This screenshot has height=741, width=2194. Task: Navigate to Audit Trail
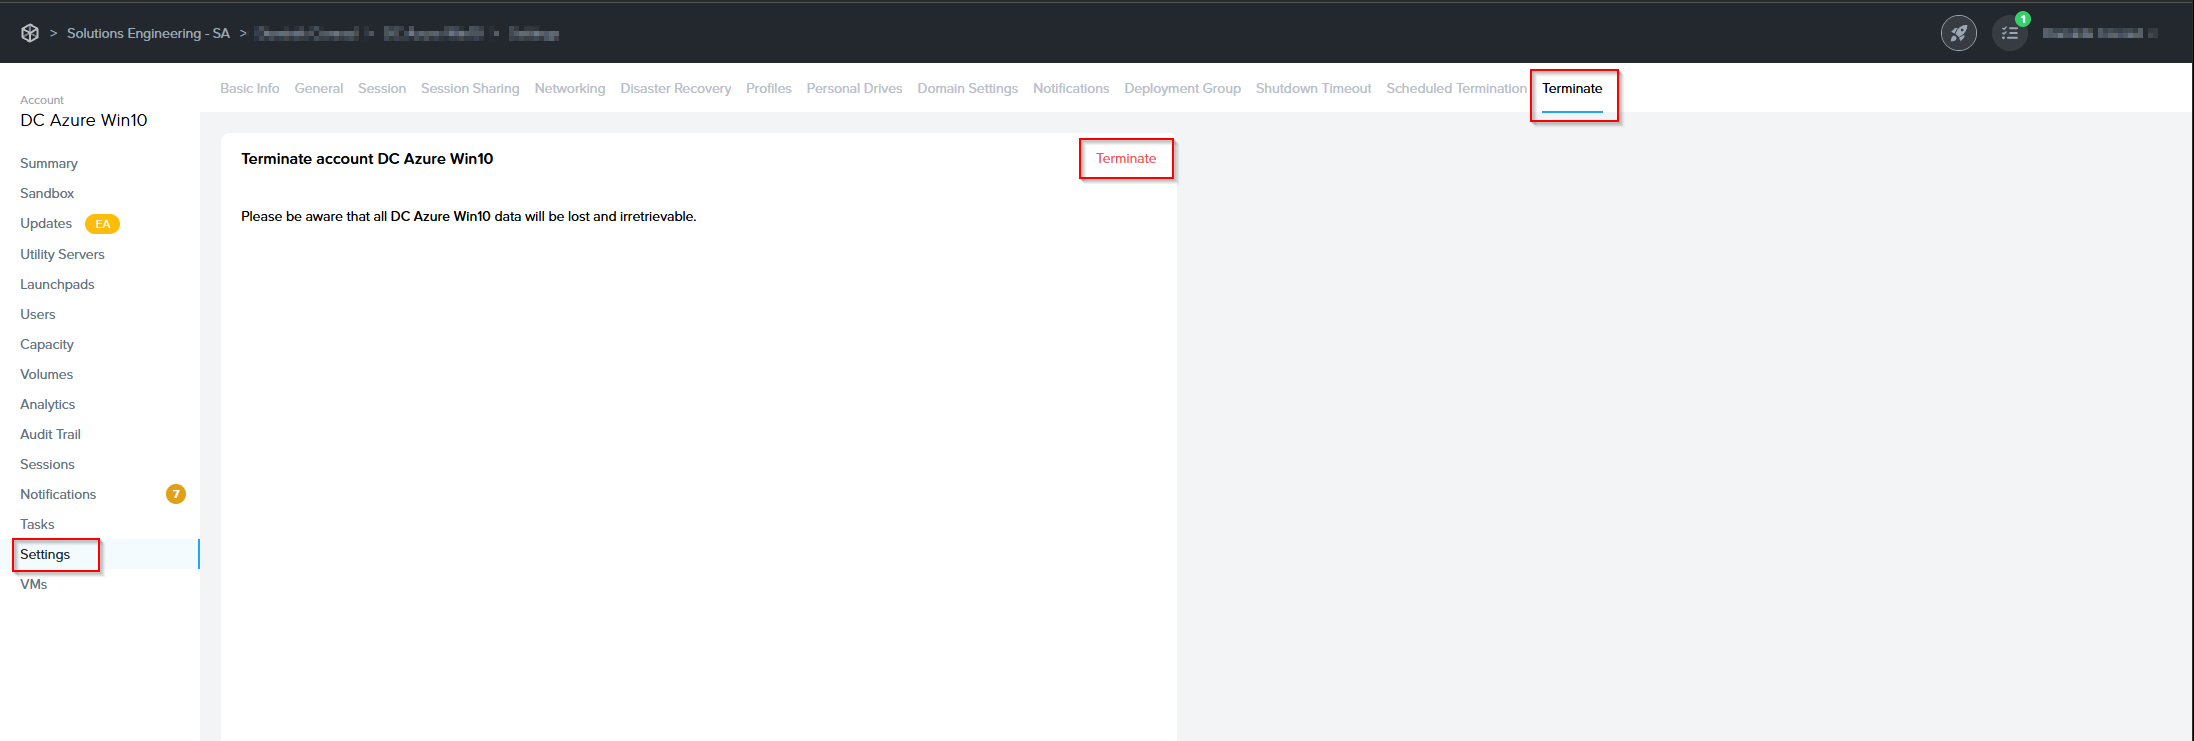tap(50, 434)
